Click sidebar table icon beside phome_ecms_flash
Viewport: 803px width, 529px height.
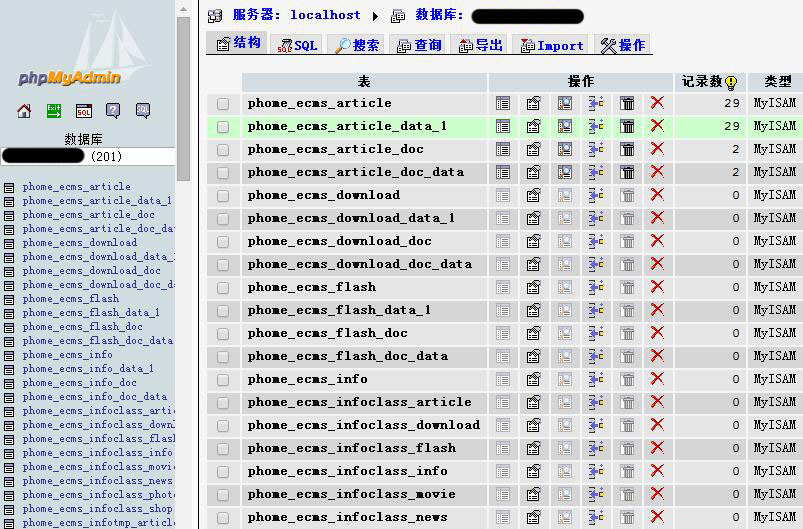[x=9, y=300]
